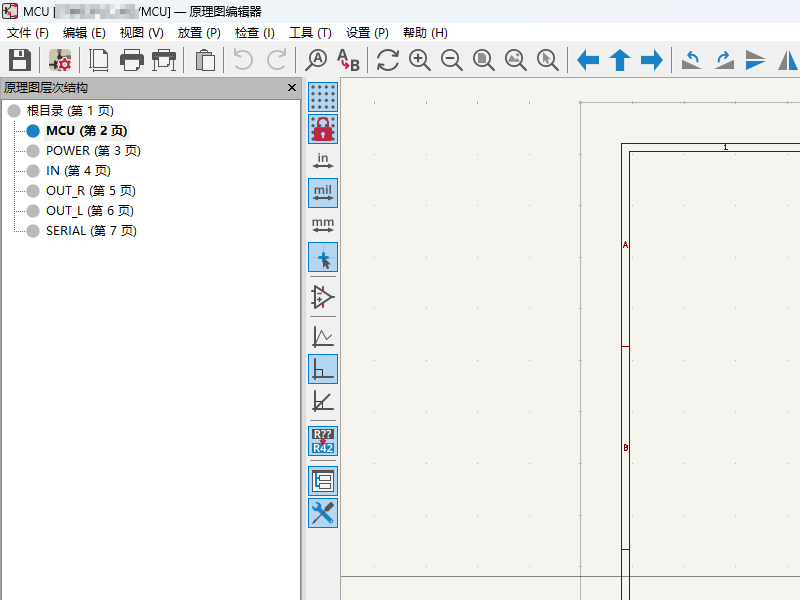This screenshot has width=800, height=600.
Task: Select the IN (第 4 页) sheet
Action: (78, 170)
